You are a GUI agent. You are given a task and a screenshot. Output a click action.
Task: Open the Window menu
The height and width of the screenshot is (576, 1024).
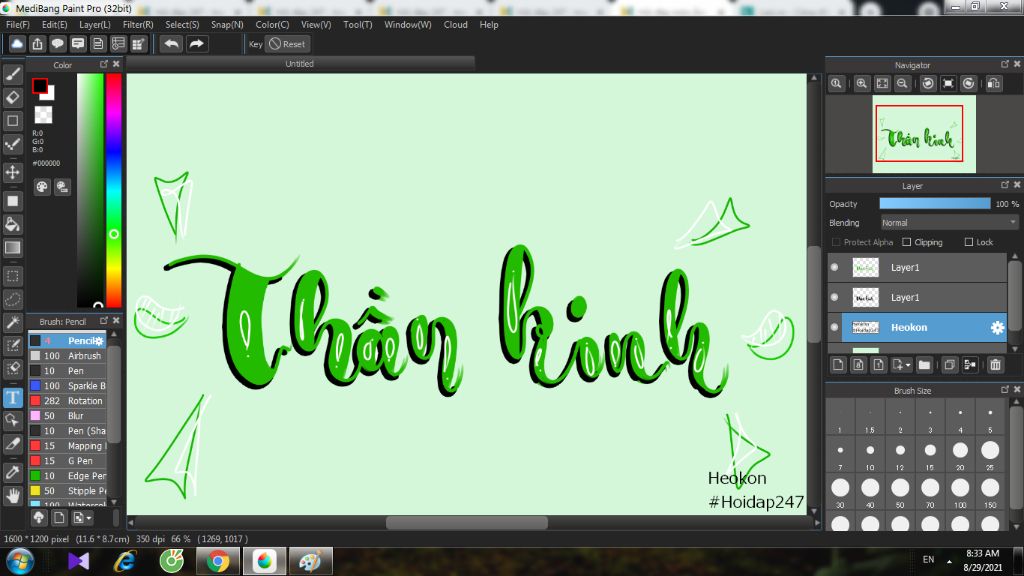click(408, 25)
